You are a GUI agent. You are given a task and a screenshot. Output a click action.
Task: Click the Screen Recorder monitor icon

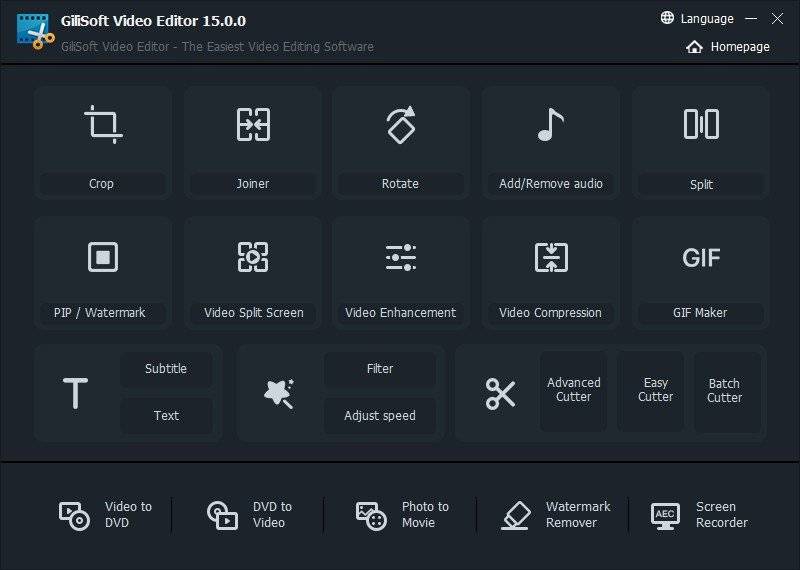click(x=665, y=516)
